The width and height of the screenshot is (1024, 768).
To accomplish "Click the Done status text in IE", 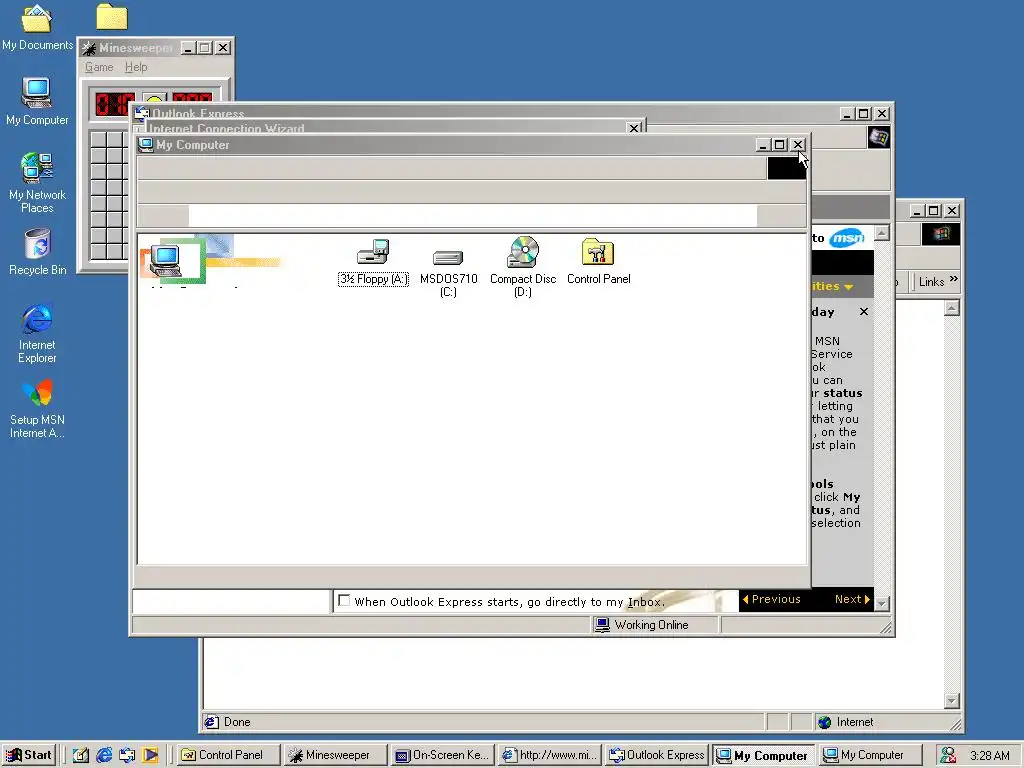I will point(237,722).
